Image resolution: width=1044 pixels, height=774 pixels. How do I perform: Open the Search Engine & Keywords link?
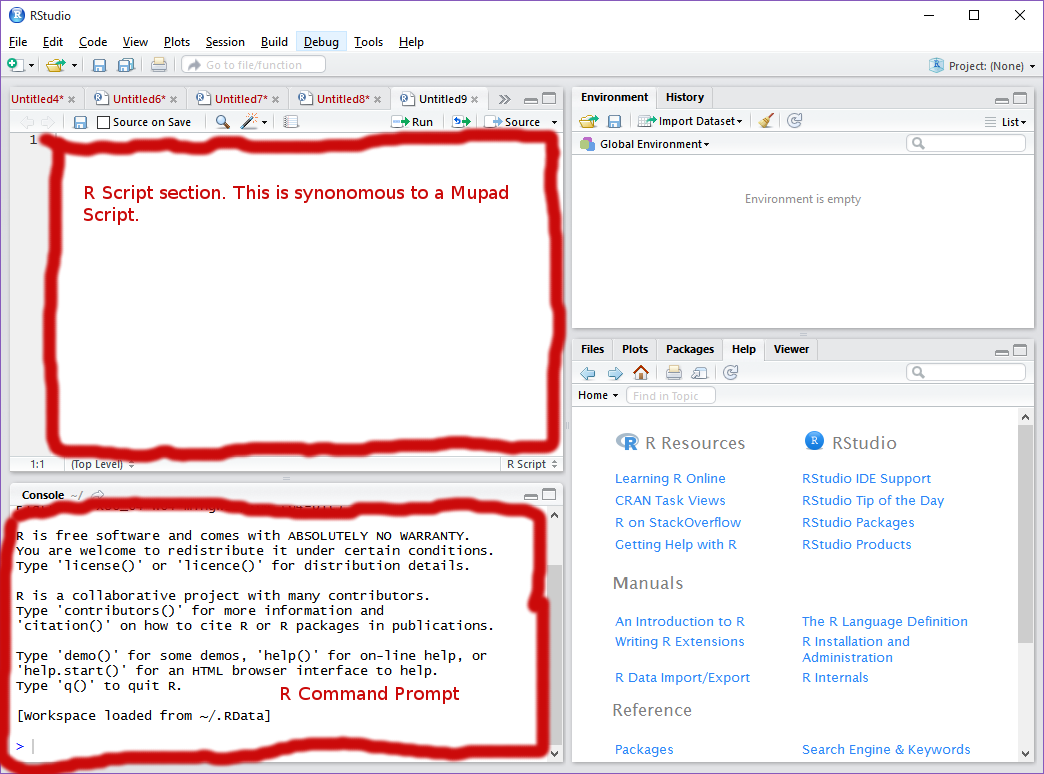point(886,749)
